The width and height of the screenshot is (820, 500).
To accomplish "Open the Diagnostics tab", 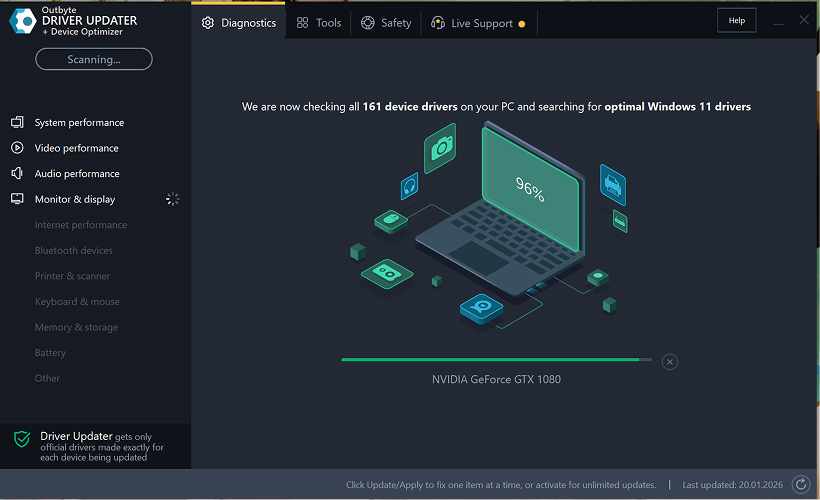I will pos(239,23).
